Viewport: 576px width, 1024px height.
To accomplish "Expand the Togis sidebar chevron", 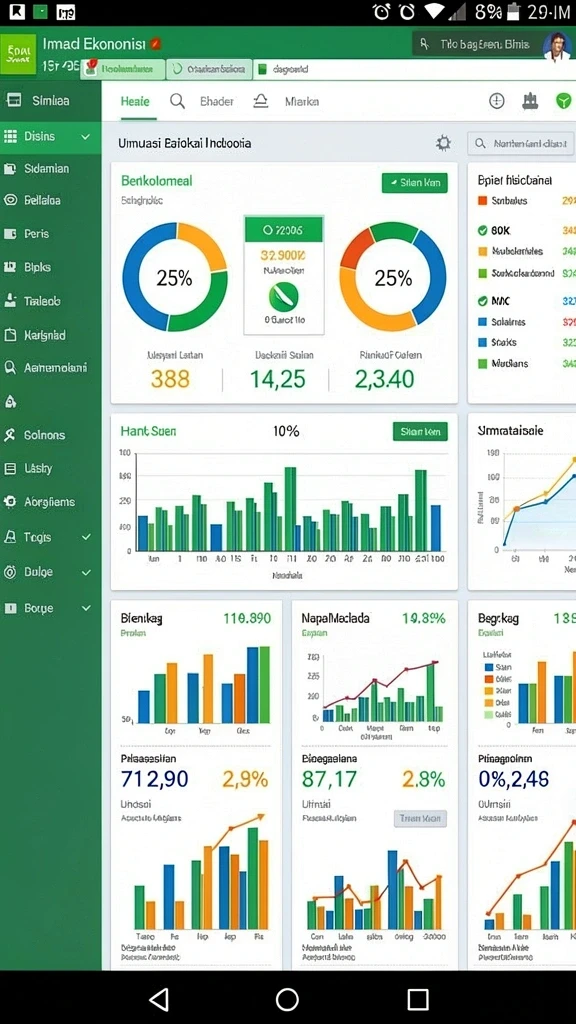I will point(86,537).
